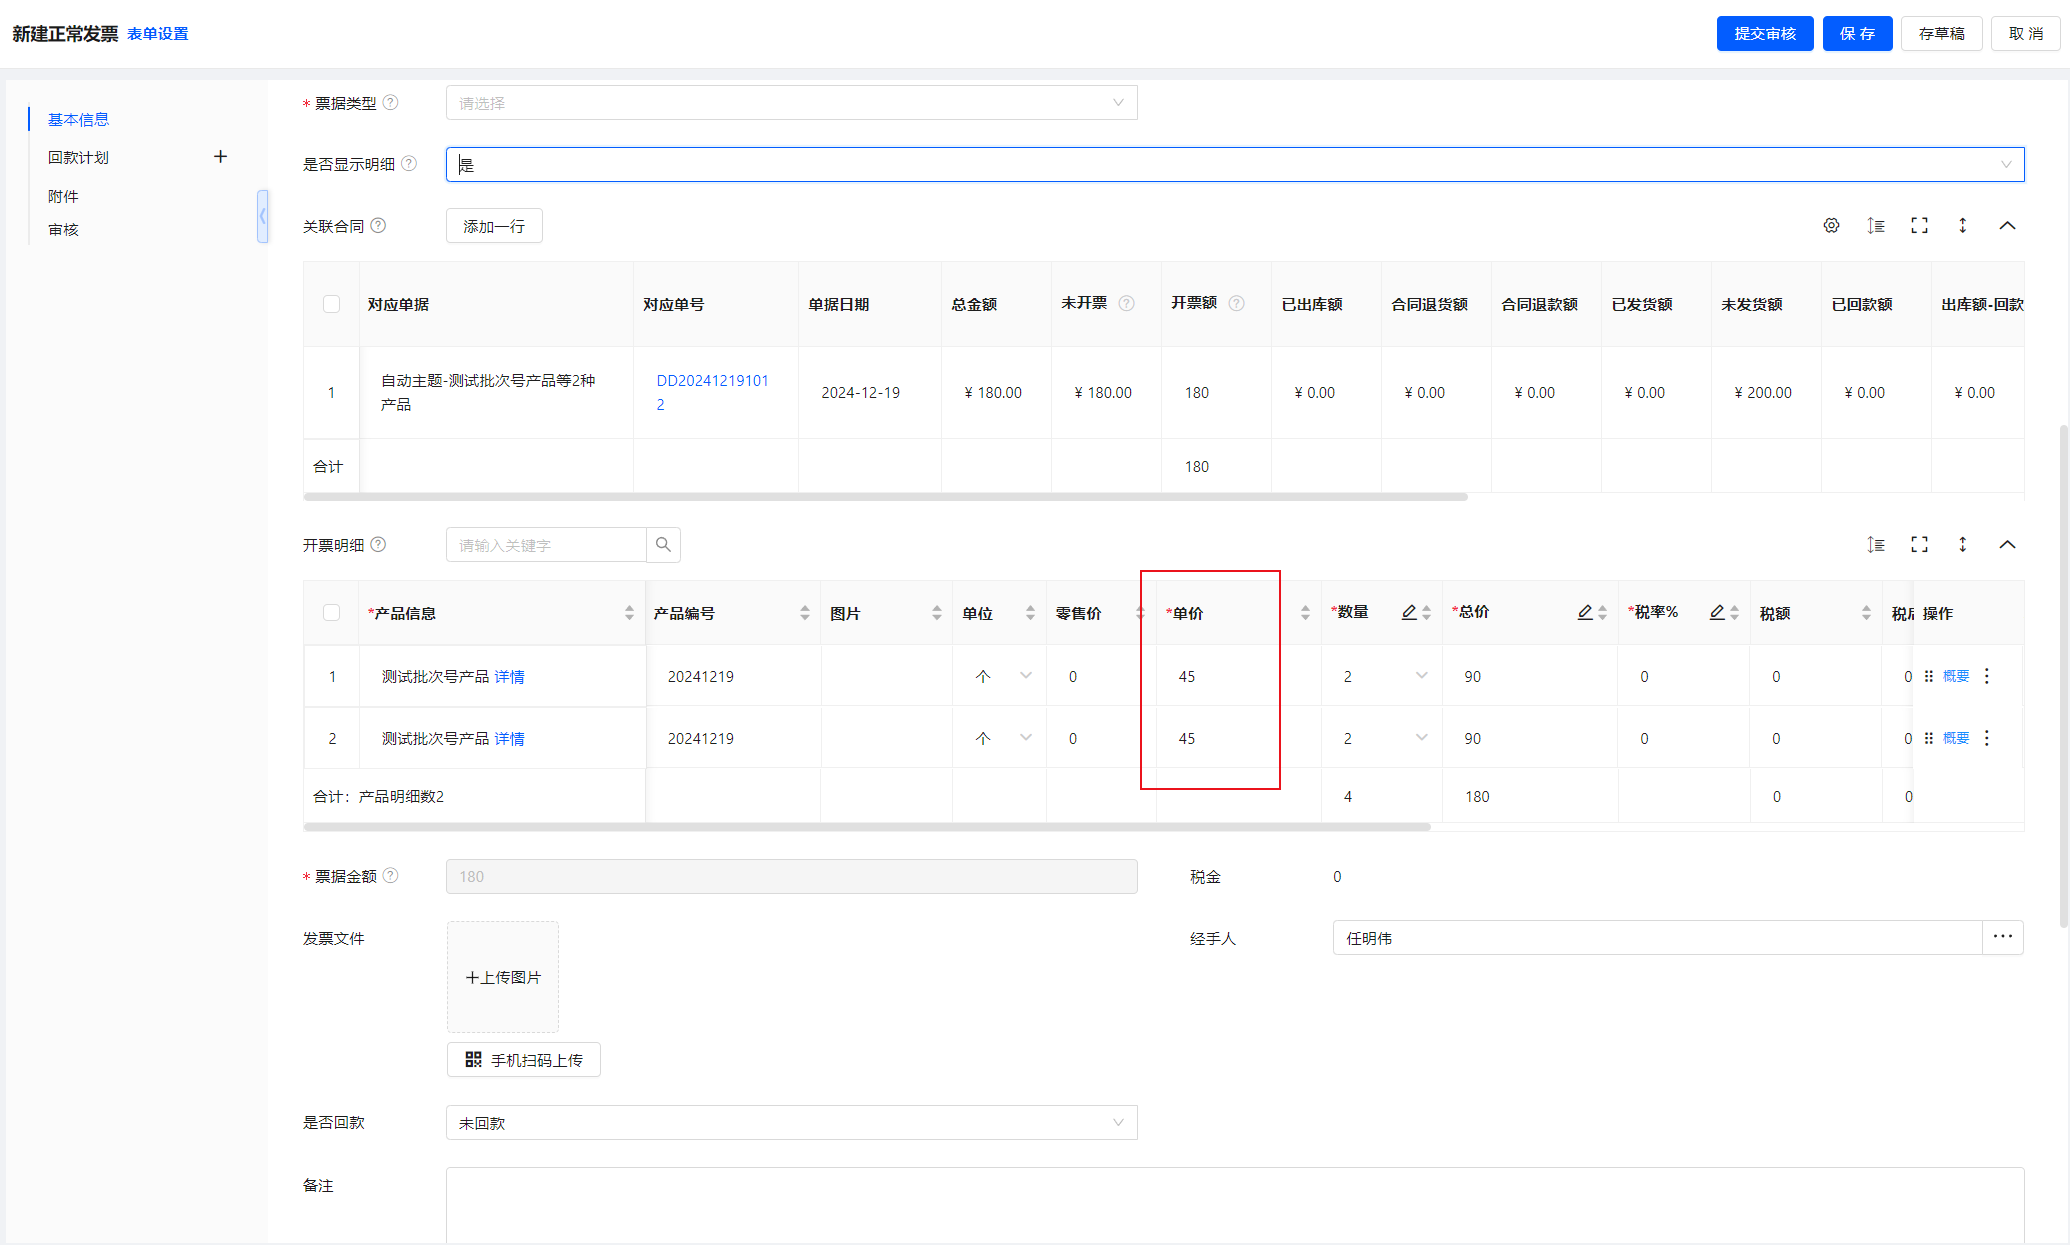Click 添加一行 button

pyautogui.click(x=494, y=226)
